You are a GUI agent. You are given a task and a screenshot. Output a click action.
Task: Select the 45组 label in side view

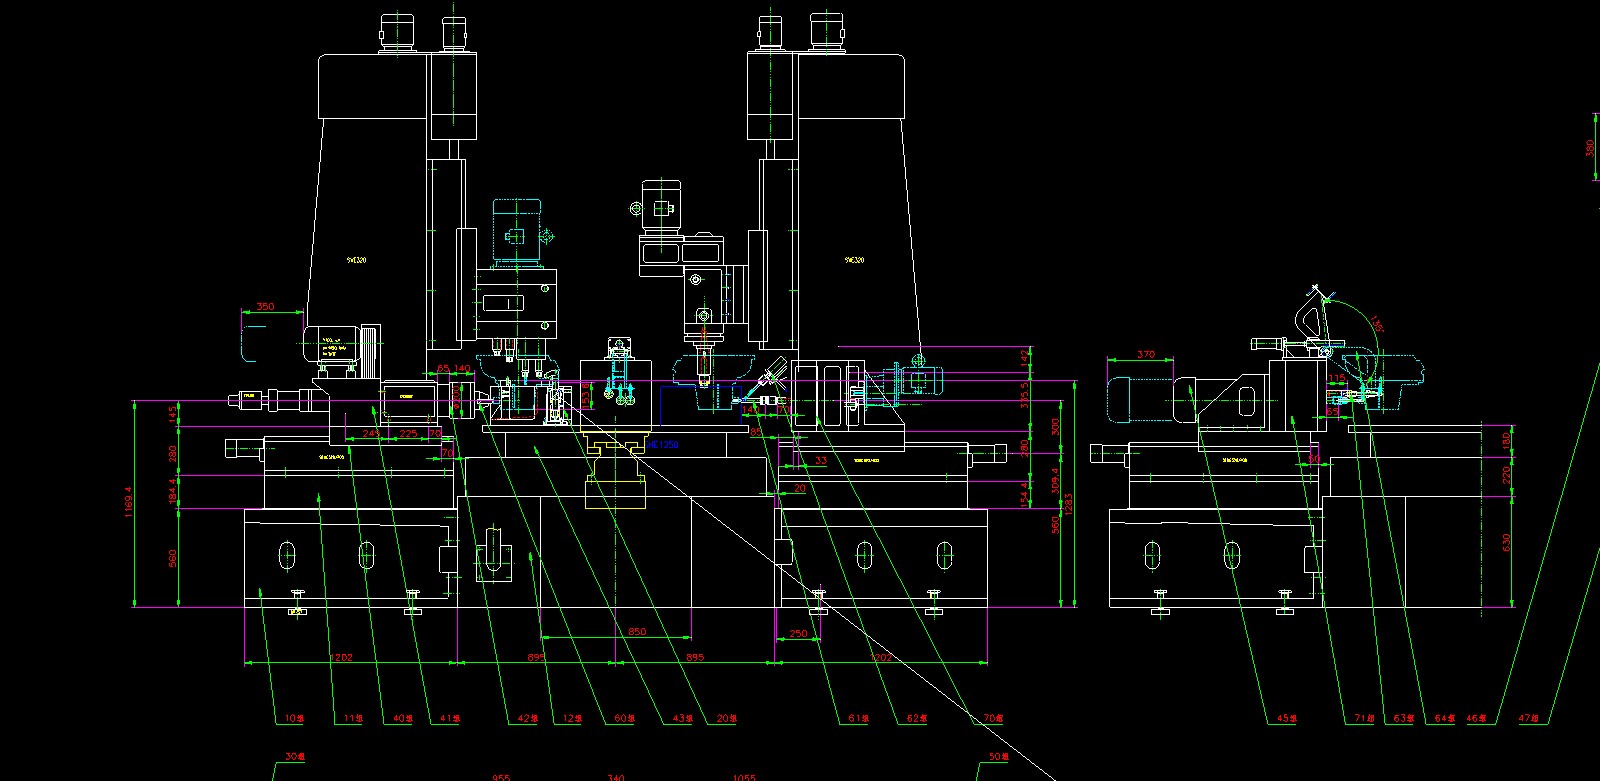click(x=1286, y=718)
